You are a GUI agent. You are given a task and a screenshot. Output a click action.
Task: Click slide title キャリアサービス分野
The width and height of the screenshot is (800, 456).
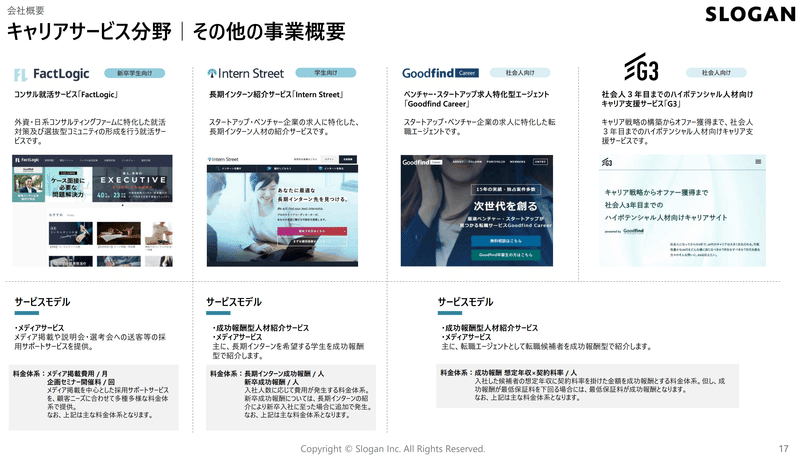[x=89, y=32]
